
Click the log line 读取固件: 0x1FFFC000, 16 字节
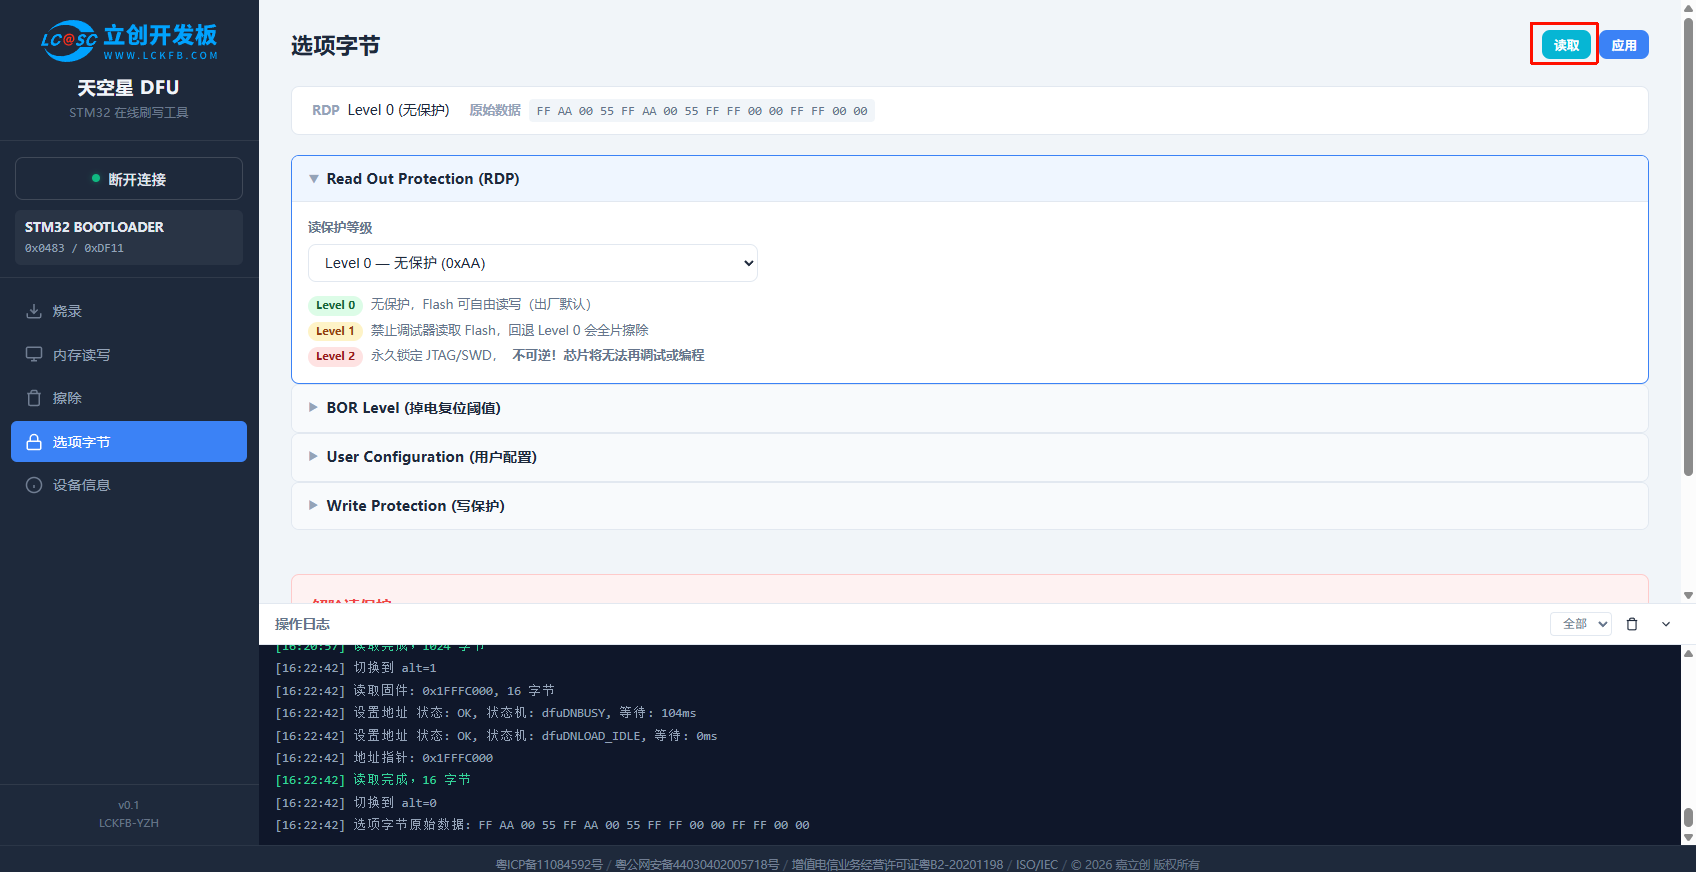tap(415, 691)
